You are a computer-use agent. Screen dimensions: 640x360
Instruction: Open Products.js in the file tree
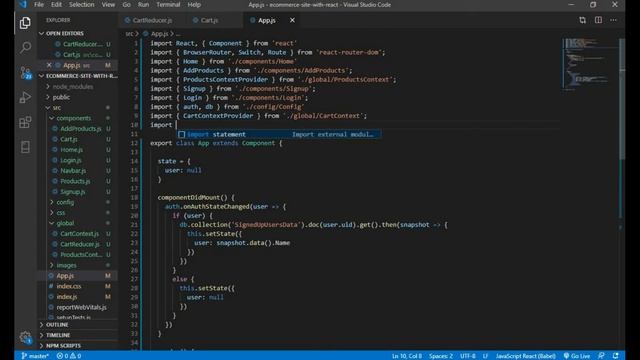coord(75,181)
